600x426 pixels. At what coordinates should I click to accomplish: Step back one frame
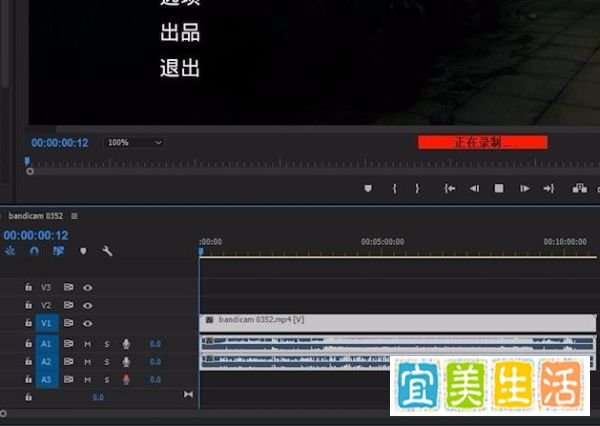[x=474, y=188]
